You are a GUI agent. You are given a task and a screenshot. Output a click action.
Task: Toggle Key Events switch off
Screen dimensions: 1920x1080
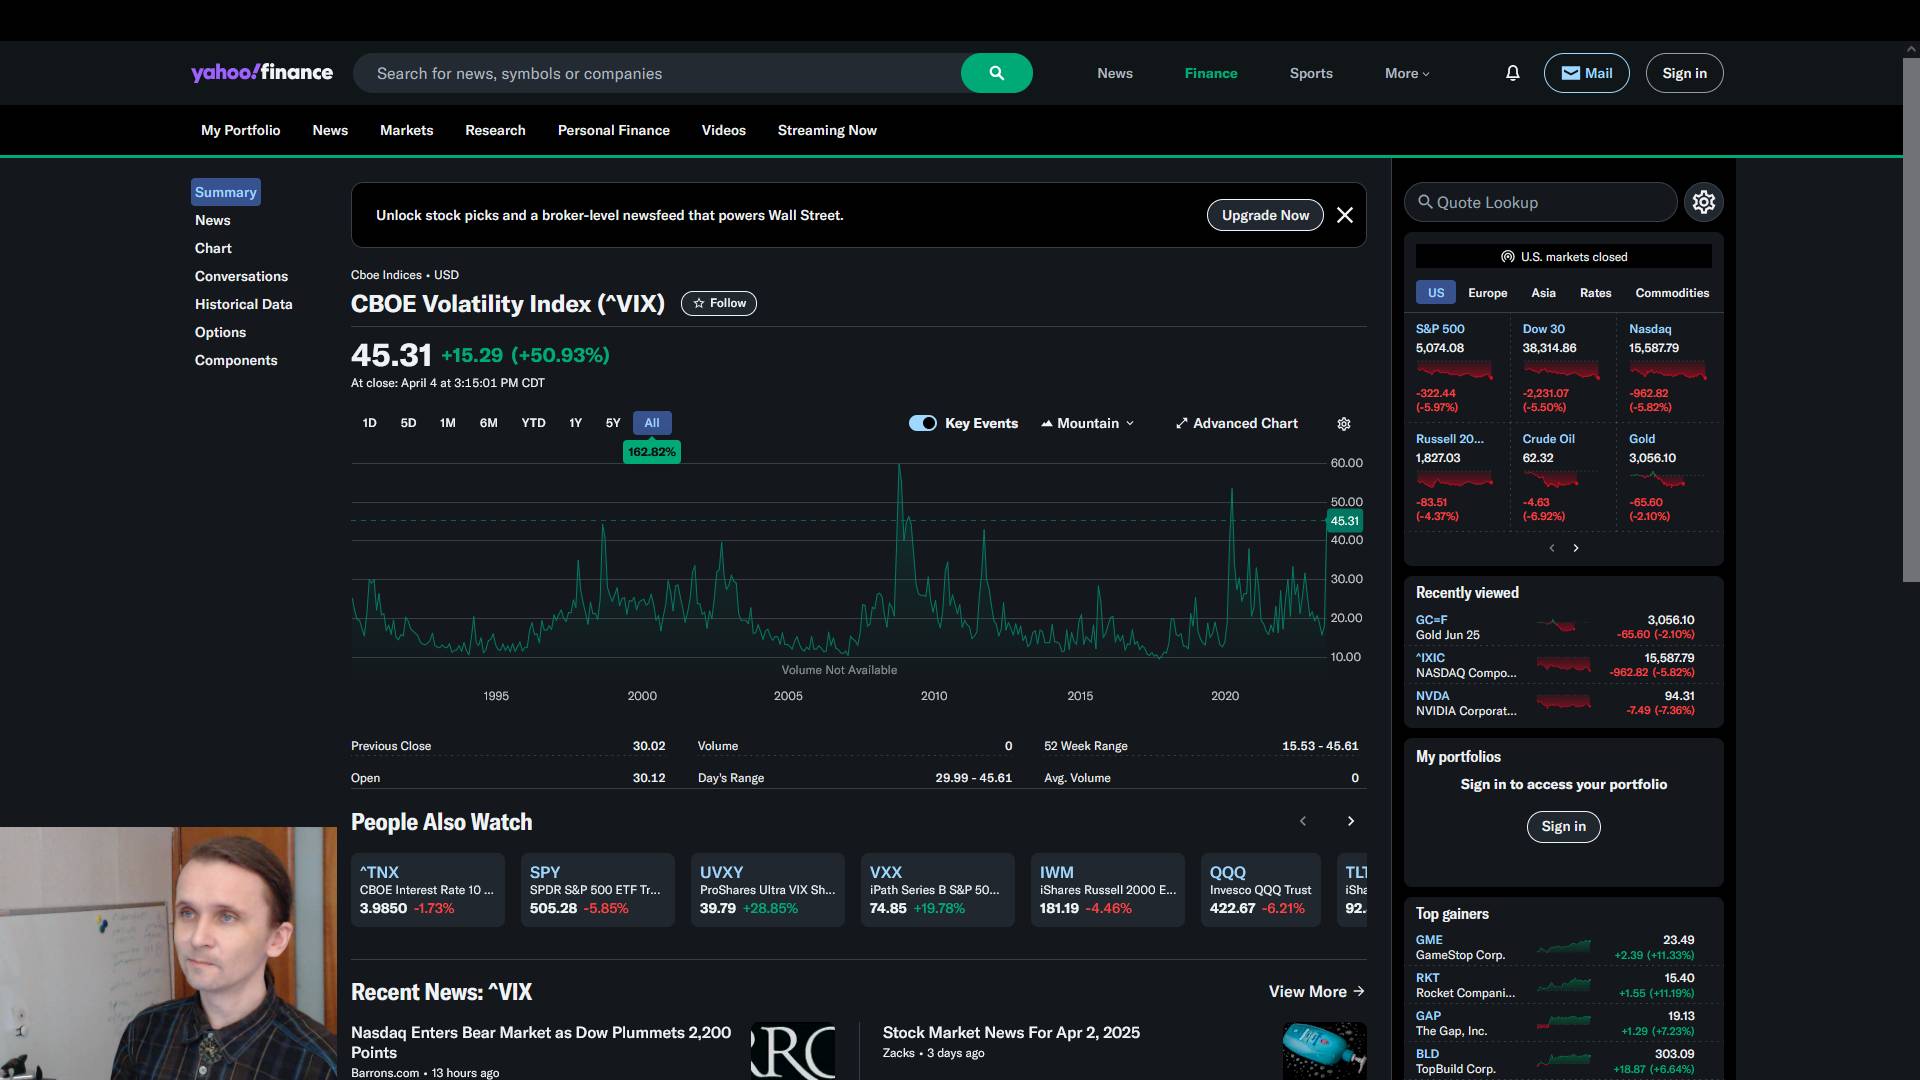922,423
